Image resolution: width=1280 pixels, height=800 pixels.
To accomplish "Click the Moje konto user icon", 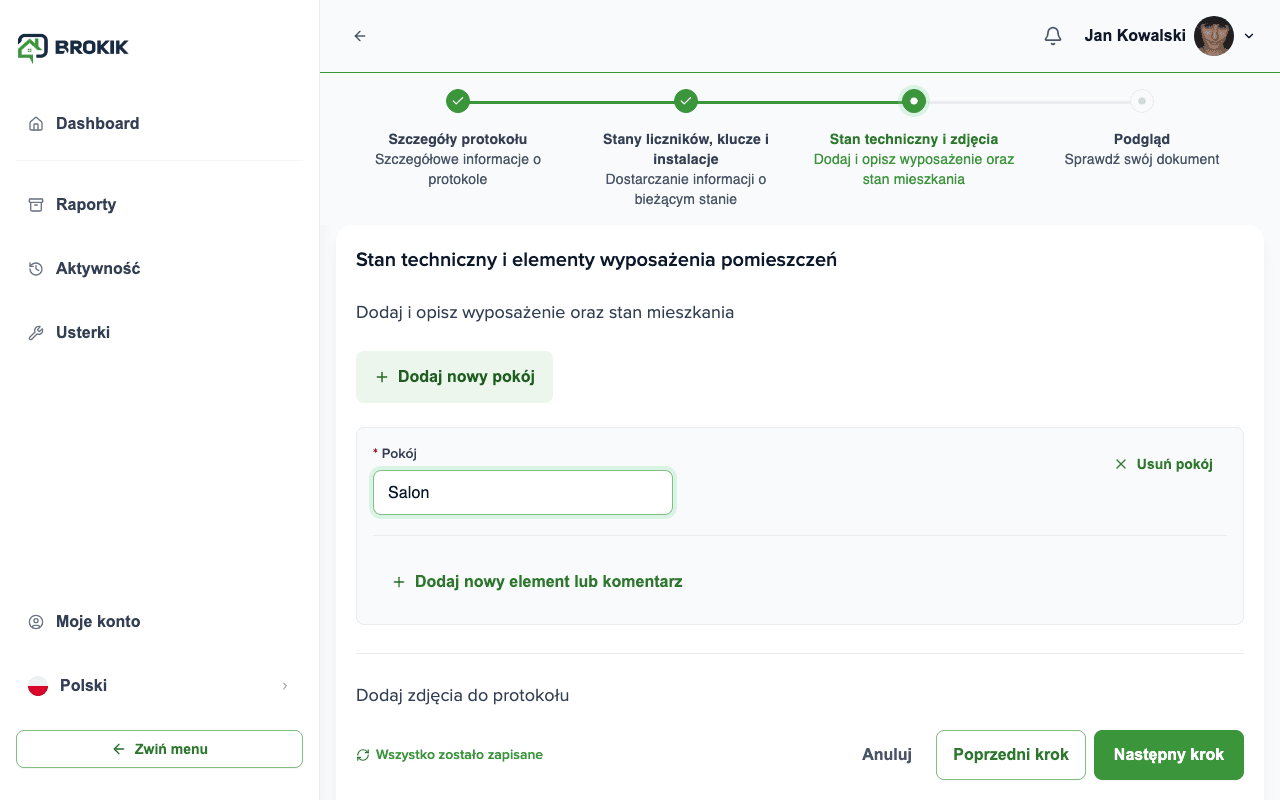I will tap(36, 622).
